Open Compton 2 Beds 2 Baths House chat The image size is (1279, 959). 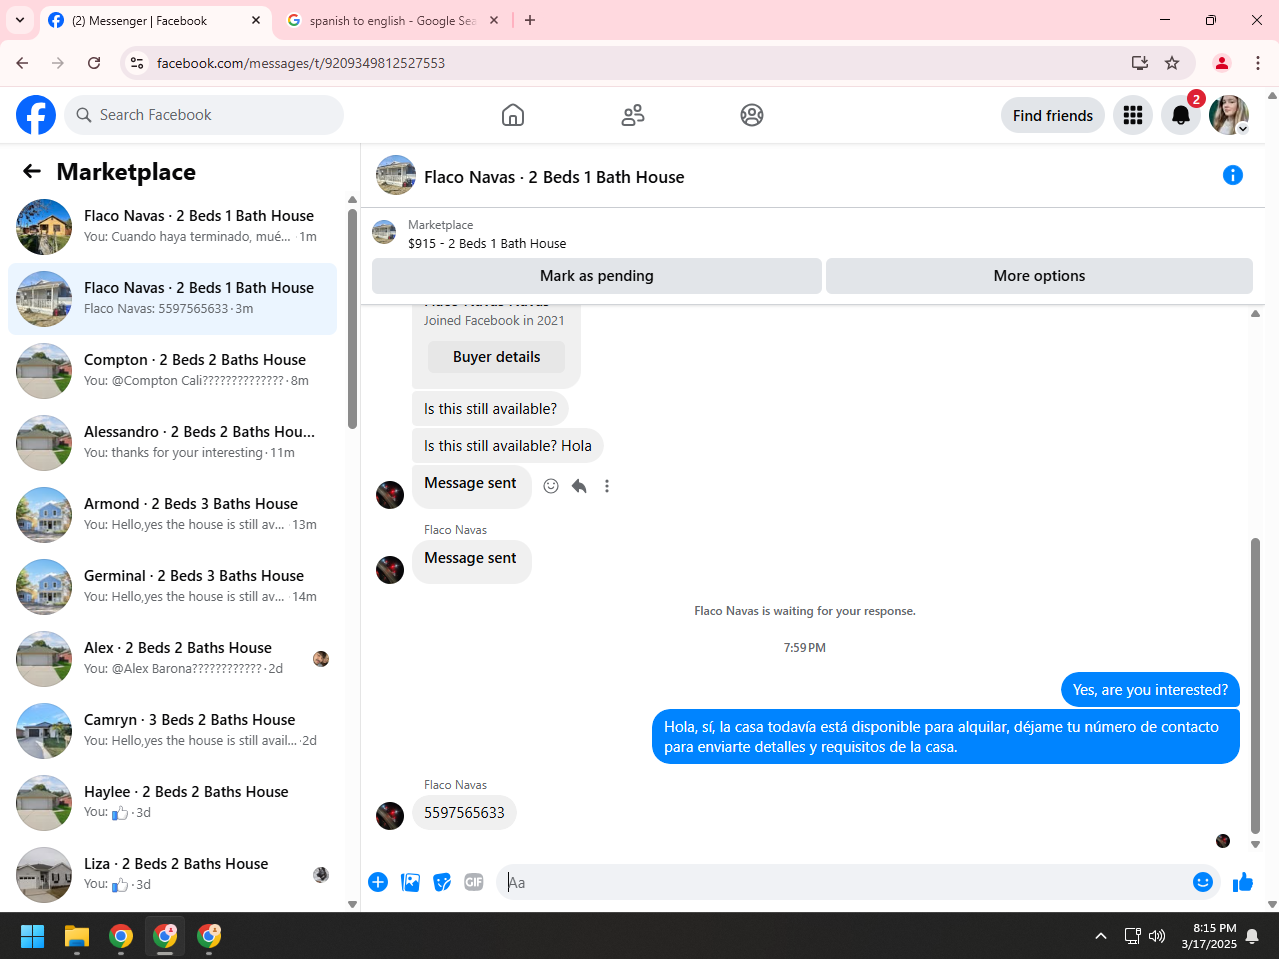(x=172, y=371)
